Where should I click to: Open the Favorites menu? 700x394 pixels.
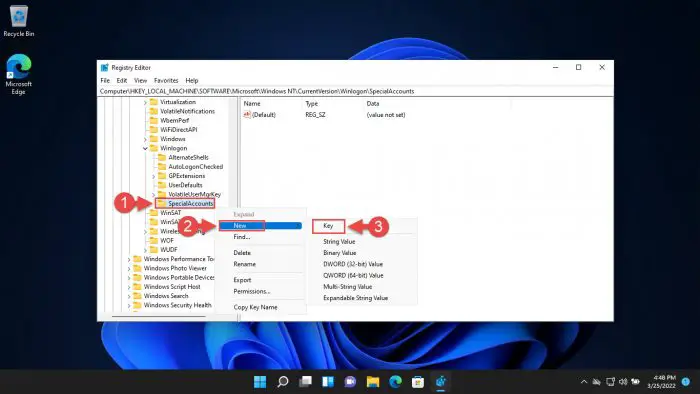pos(166,80)
